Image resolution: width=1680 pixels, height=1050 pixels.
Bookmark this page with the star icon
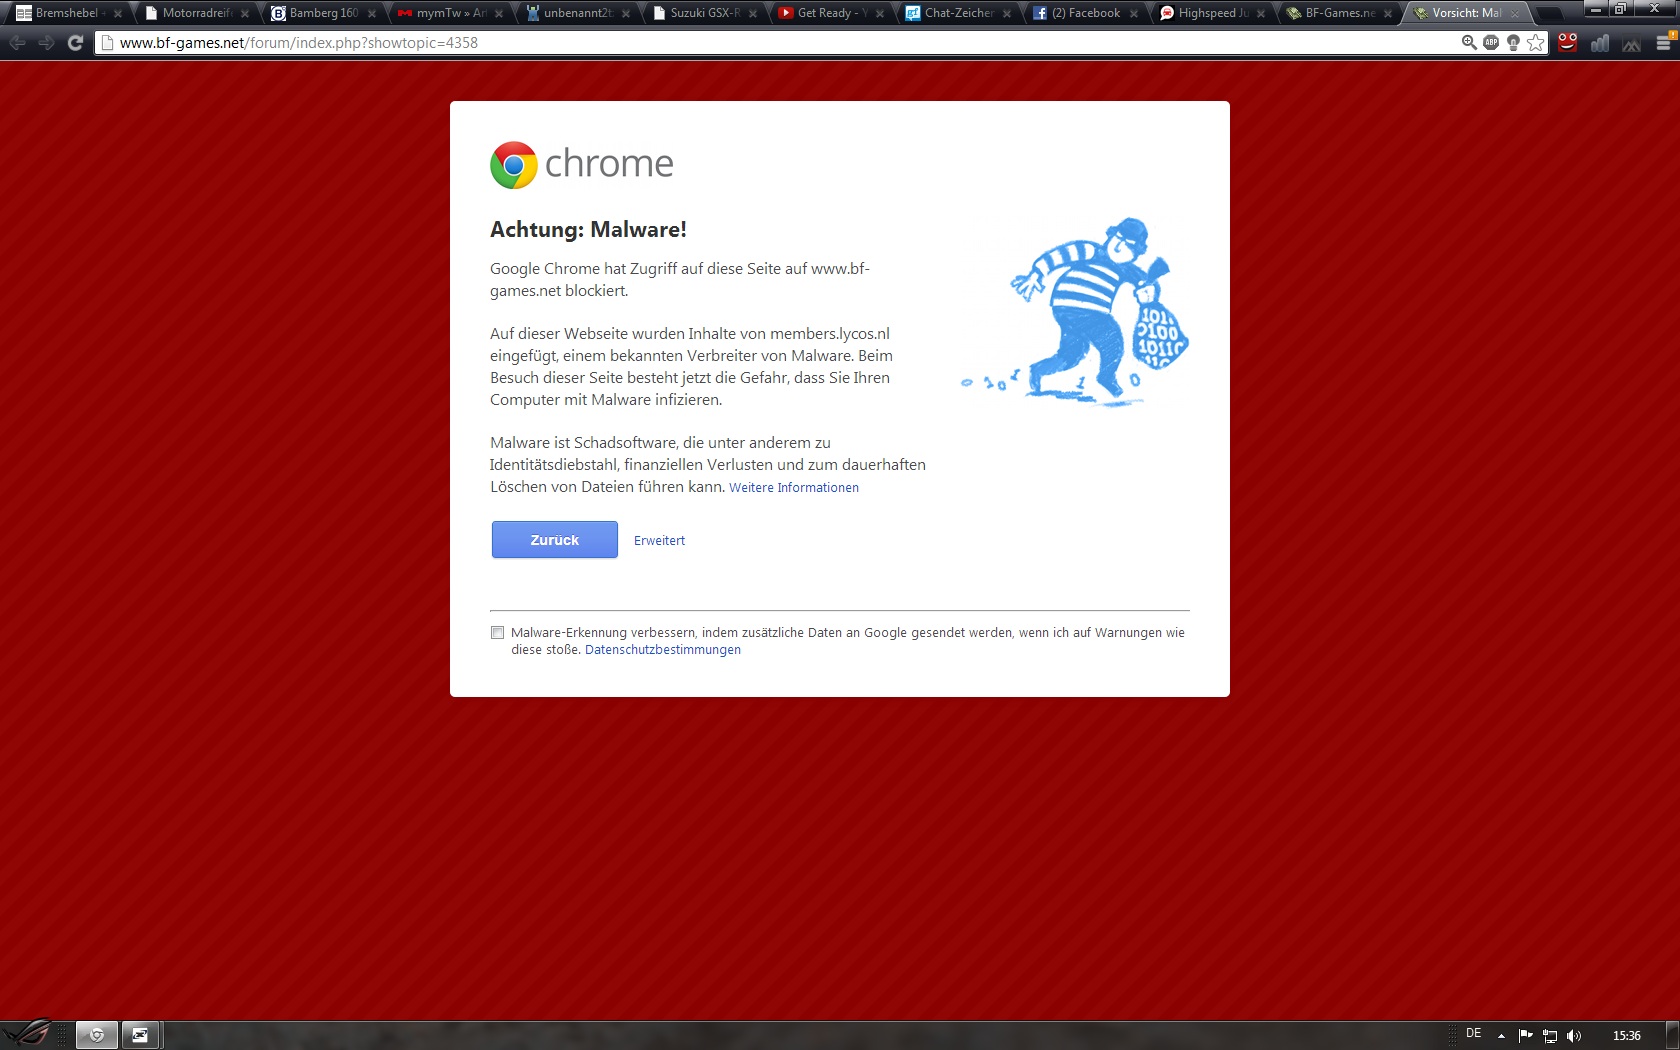(1535, 42)
